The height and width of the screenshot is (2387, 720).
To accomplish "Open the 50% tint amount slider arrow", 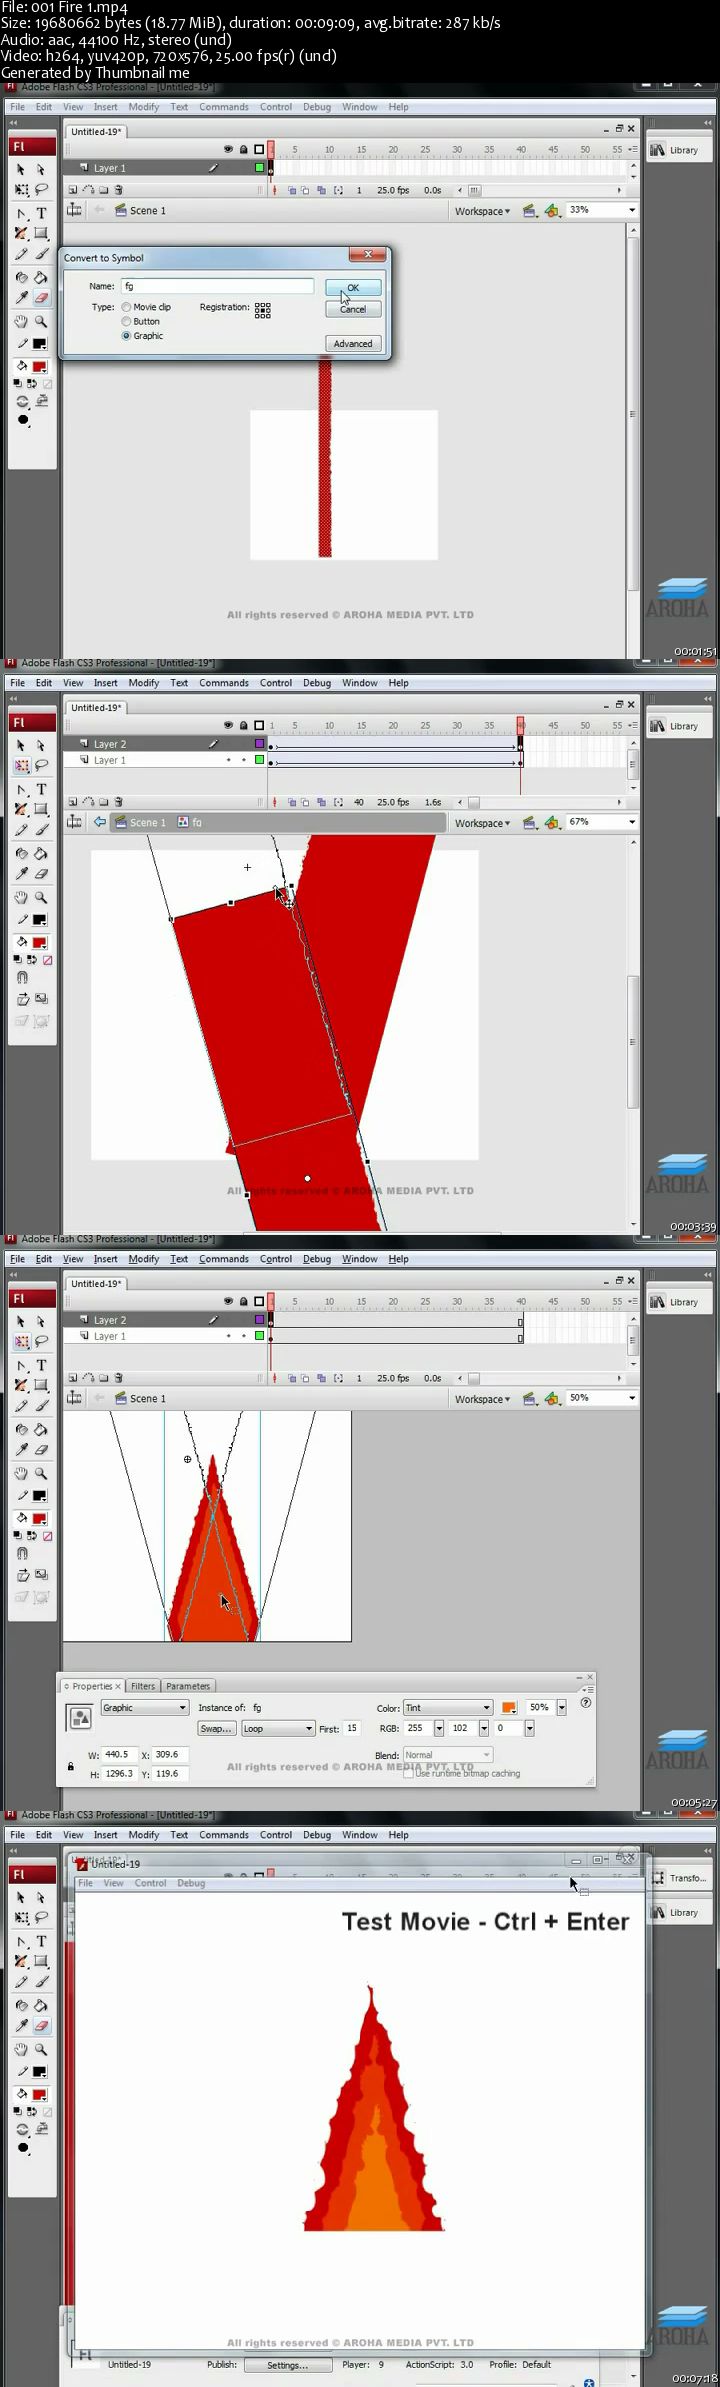I will (x=562, y=1708).
